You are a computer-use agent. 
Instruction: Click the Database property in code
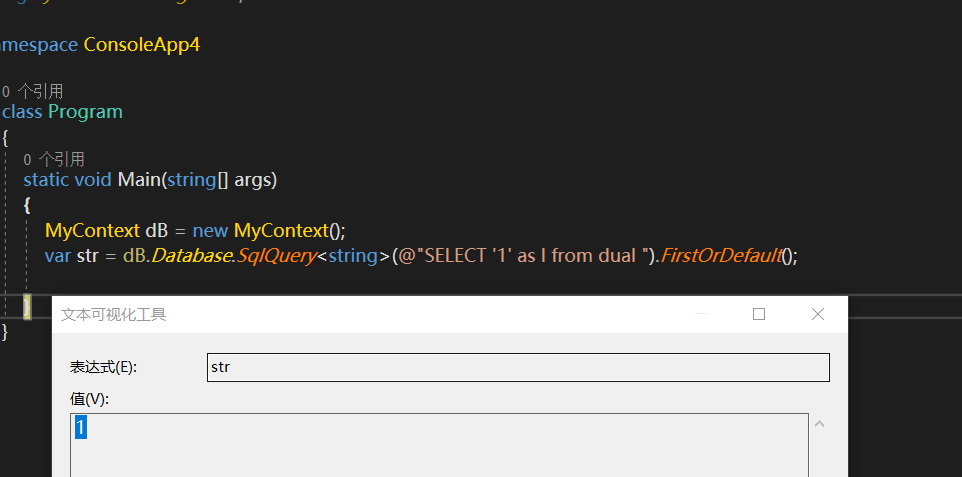coord(191,255)
